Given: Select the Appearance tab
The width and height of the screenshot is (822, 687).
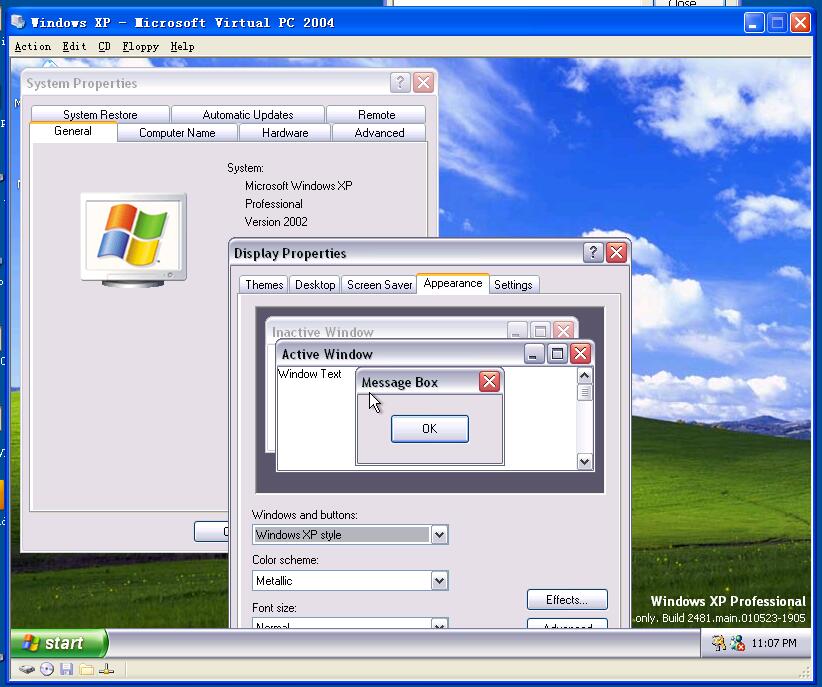Looking at the screenshot, I should (x=453, y=283).
